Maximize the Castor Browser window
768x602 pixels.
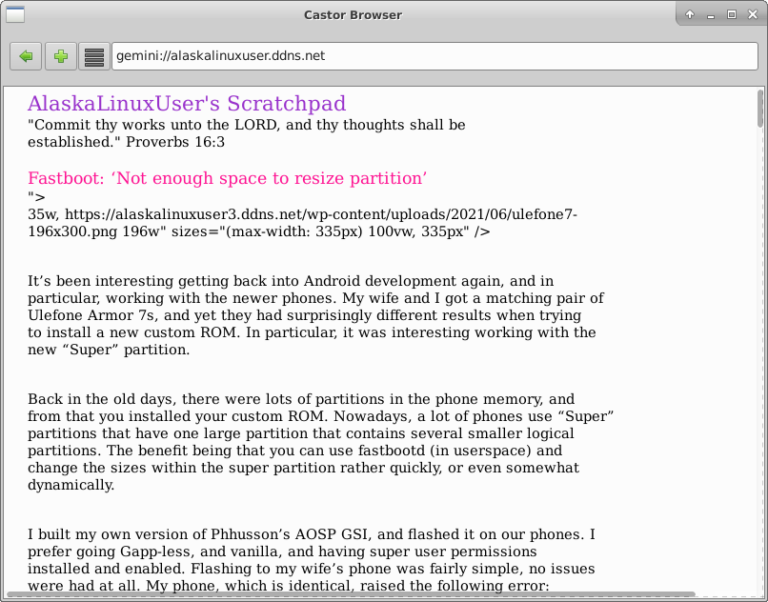[x=731, y=14]
